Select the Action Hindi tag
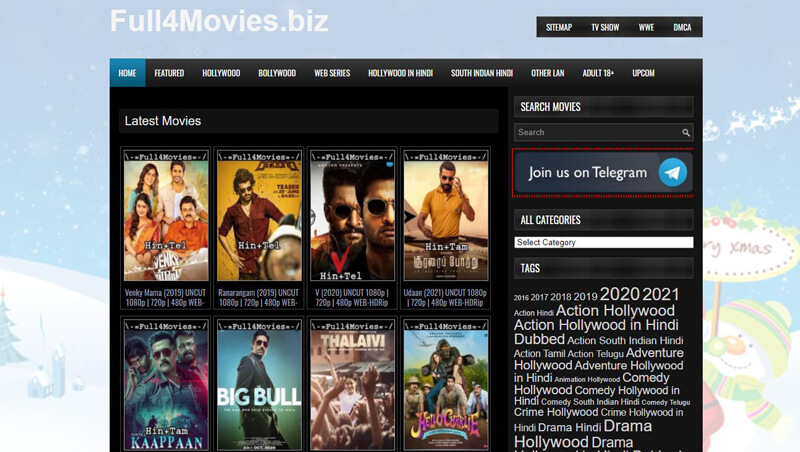This screenshot has height=452, width=800. click(534, 313)
